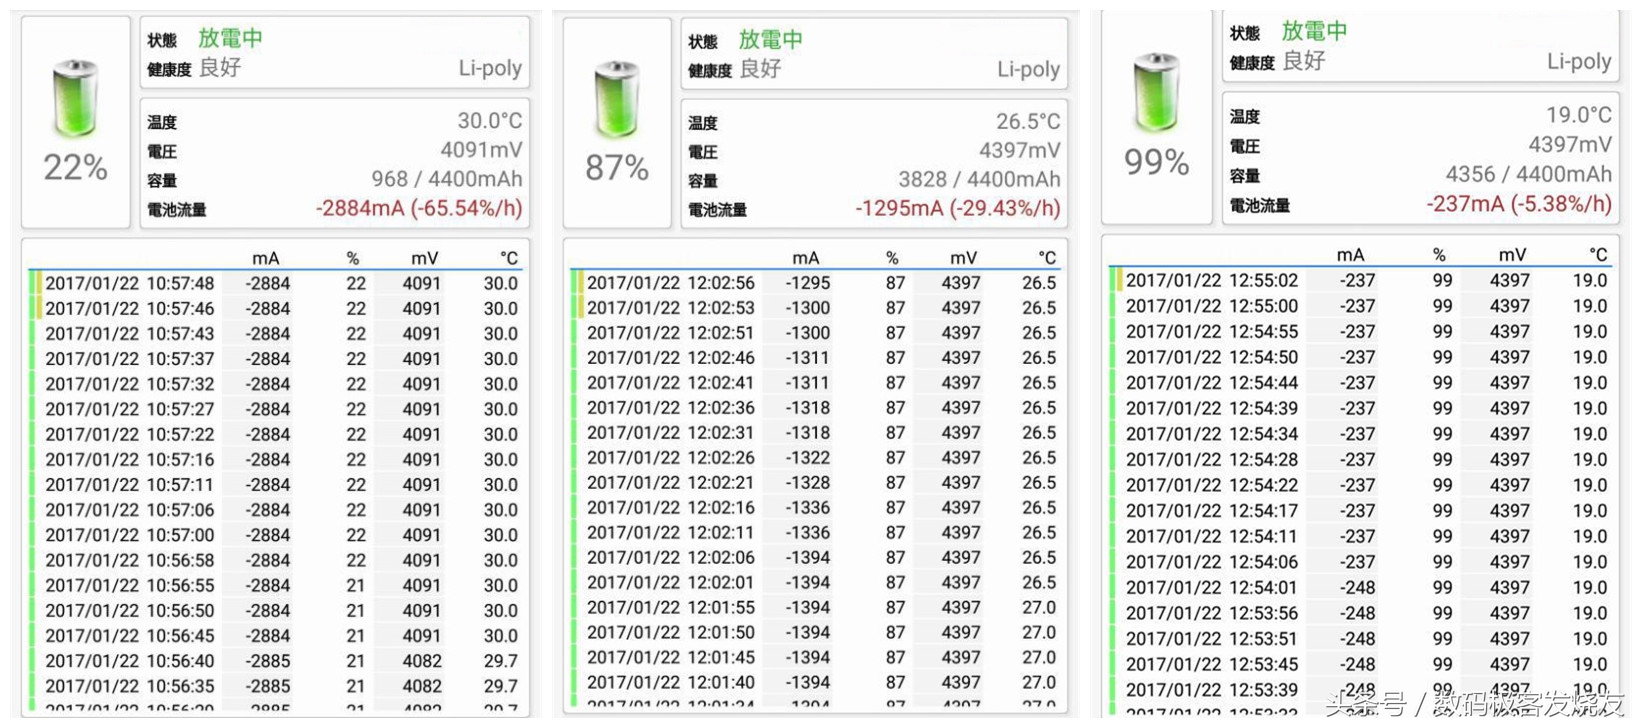
Task: Click the 22% battery level text
Action: point(75,167)
